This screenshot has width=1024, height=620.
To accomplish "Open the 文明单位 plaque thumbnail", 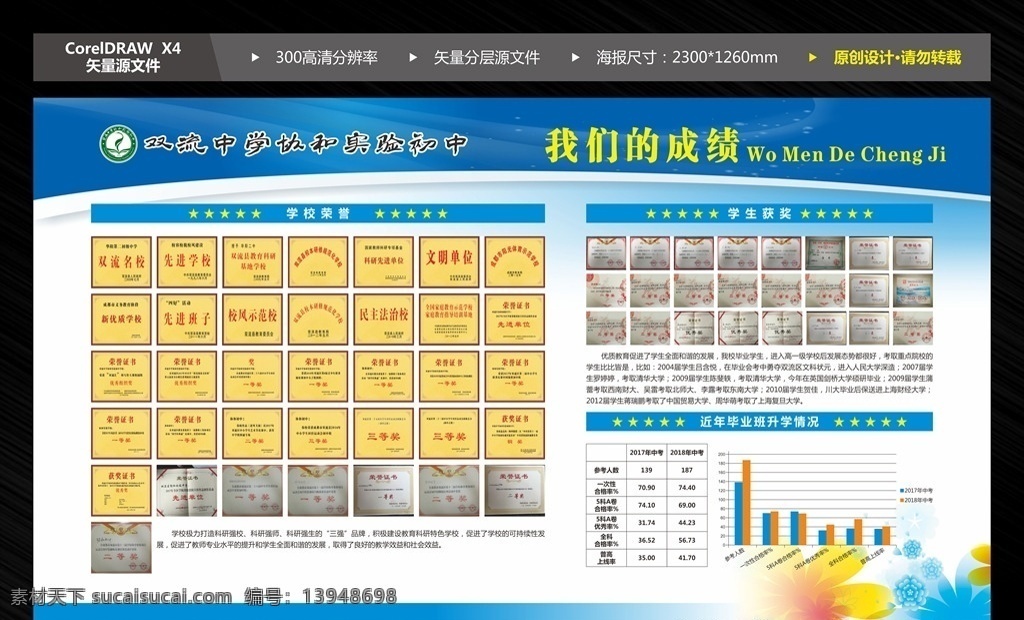I will 449,262.
